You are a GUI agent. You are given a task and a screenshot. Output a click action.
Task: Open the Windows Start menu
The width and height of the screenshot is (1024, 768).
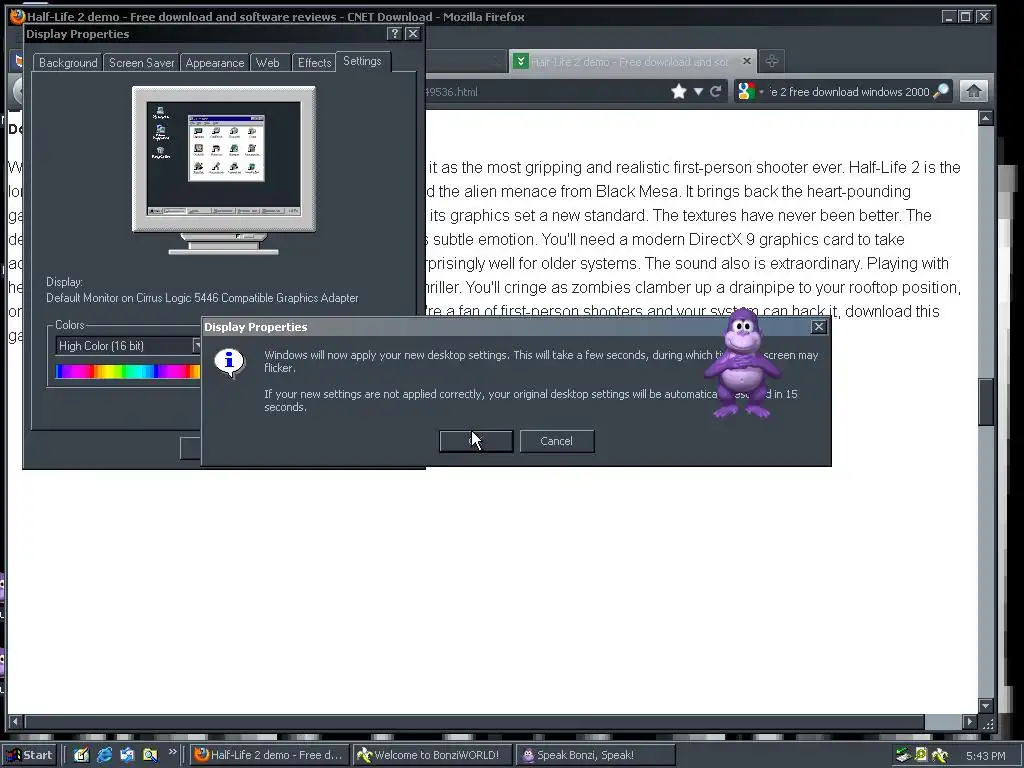click(x=31, y=755)
